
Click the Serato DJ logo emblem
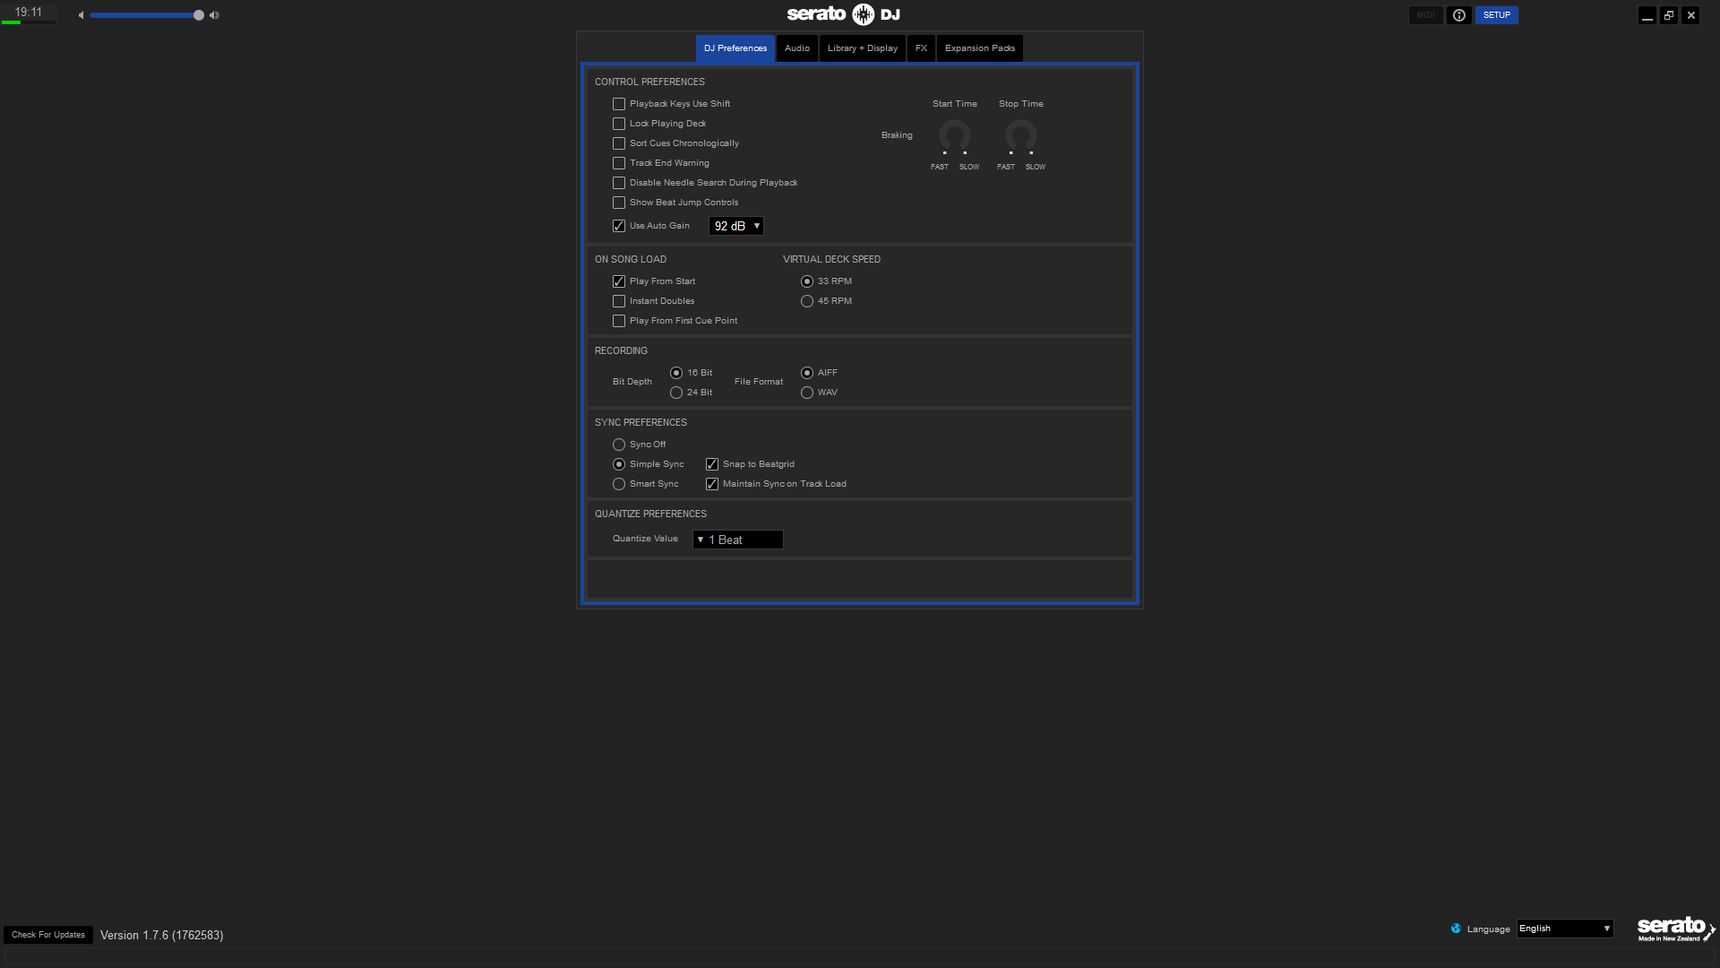pos(863,14)
